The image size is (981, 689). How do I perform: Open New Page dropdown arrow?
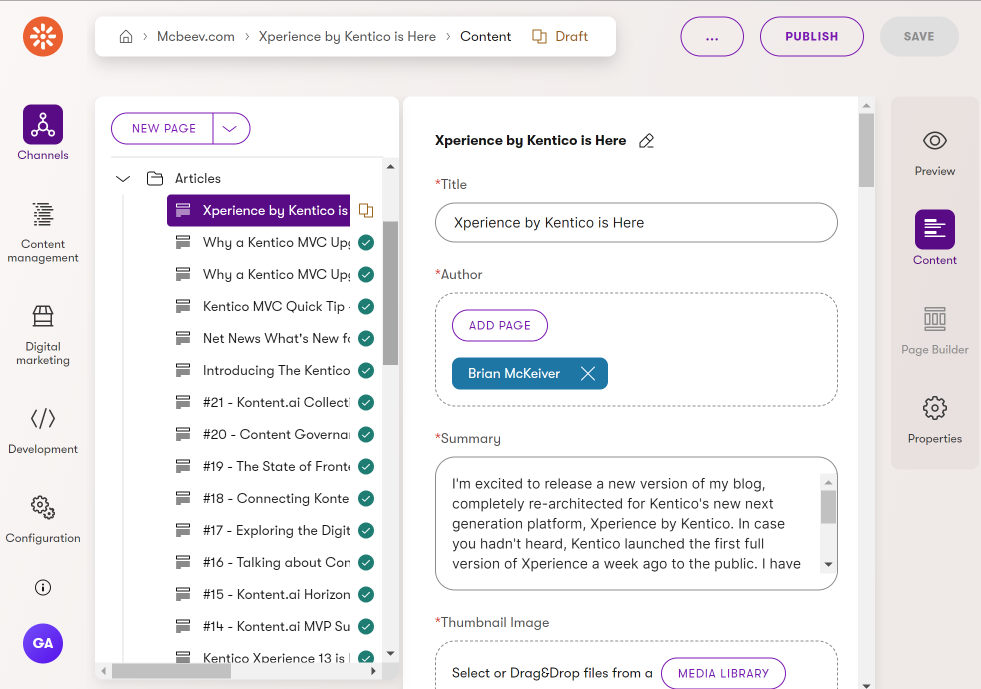[x=230, y=128]
